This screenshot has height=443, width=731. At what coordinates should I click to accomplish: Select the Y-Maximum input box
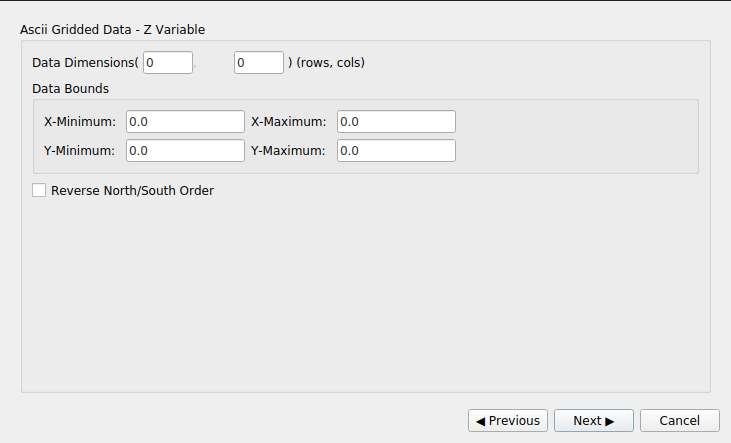coord(396,150)
